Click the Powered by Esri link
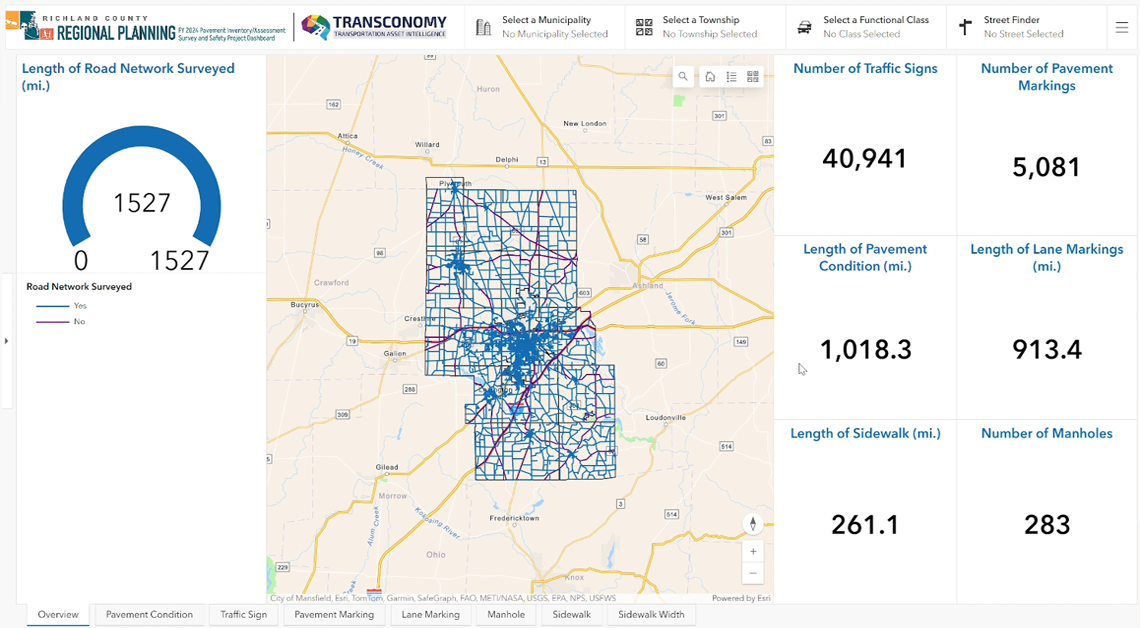Screen dimensions: 1140x628 click(x=740, y=598)
